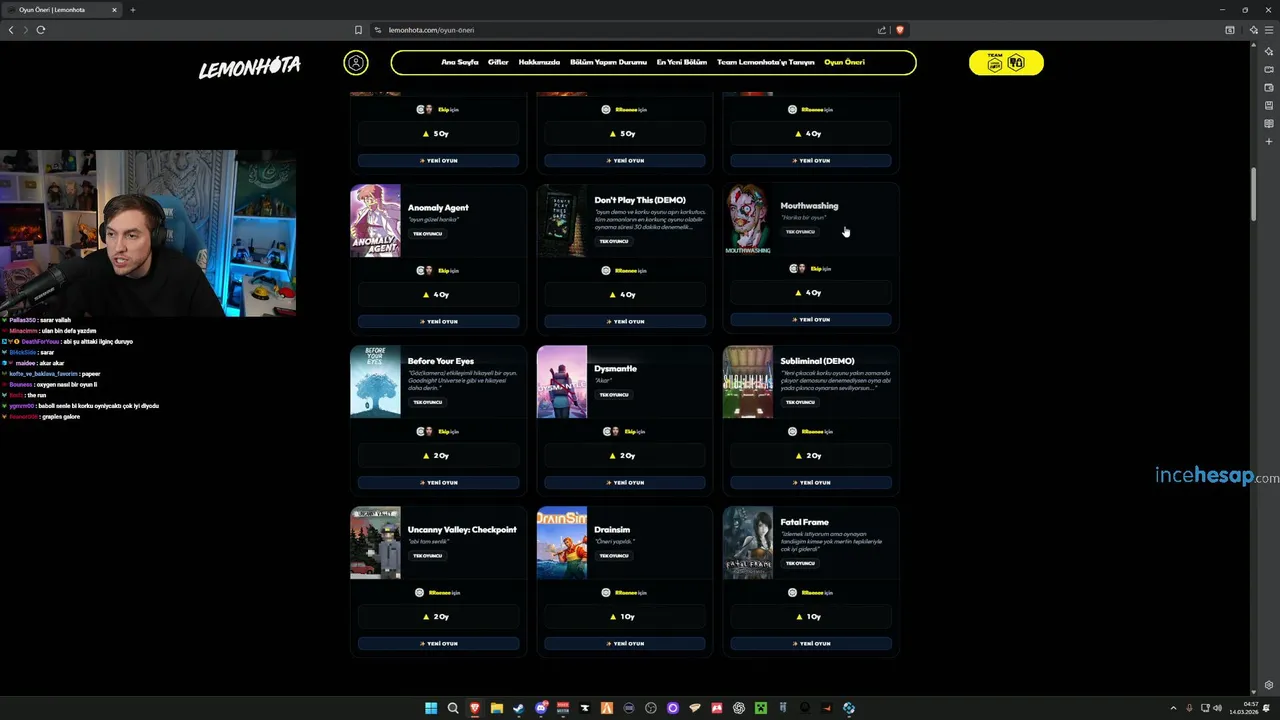Click the page vertical scrollbar thumb
Image resolution: width=1280 pixels, height=720 pixels.
(x=1254, y=195)
